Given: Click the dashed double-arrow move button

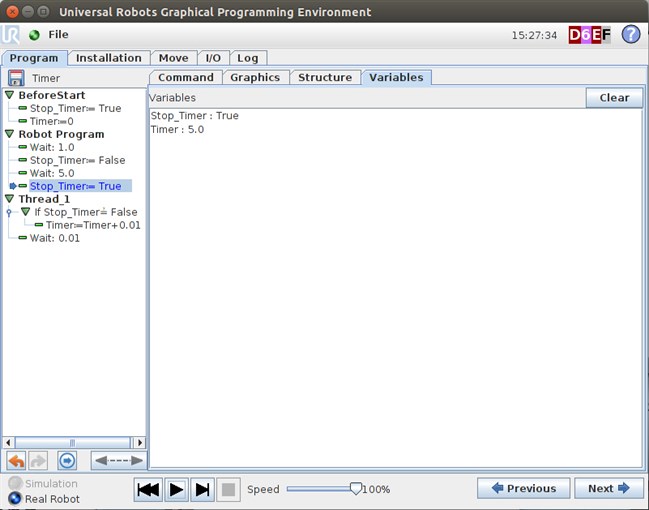Looking at the screenshot, I should click(x=119, y=460).
